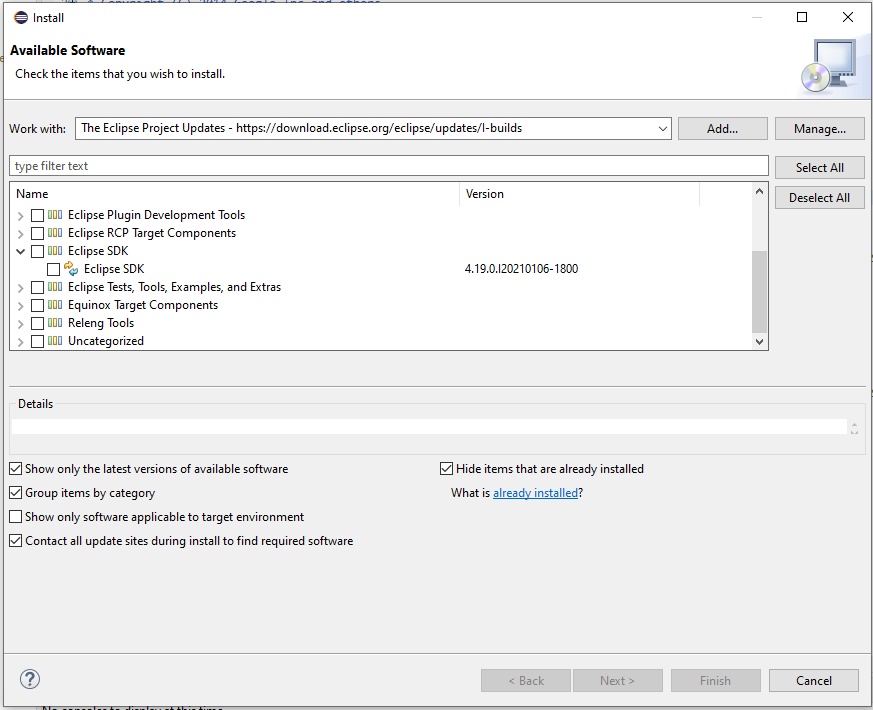The width and height of the screenshot is (873, 710).
Task: Click the software list scroll down arrow
Action: (x=759, y=341)
